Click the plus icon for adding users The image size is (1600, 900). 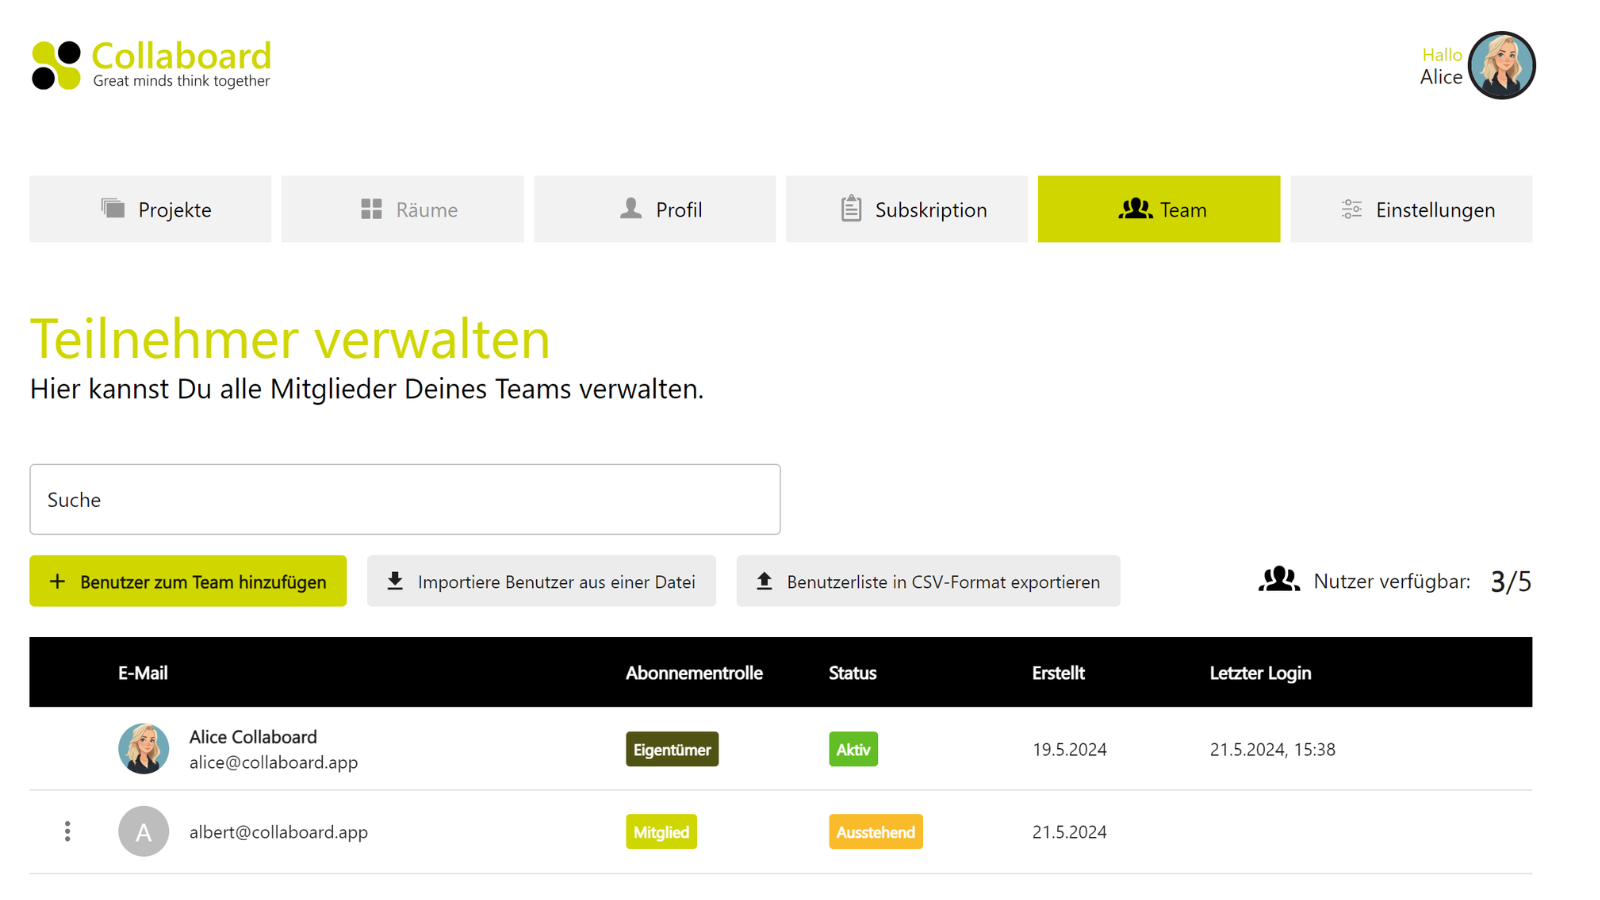tap(57, 581)
